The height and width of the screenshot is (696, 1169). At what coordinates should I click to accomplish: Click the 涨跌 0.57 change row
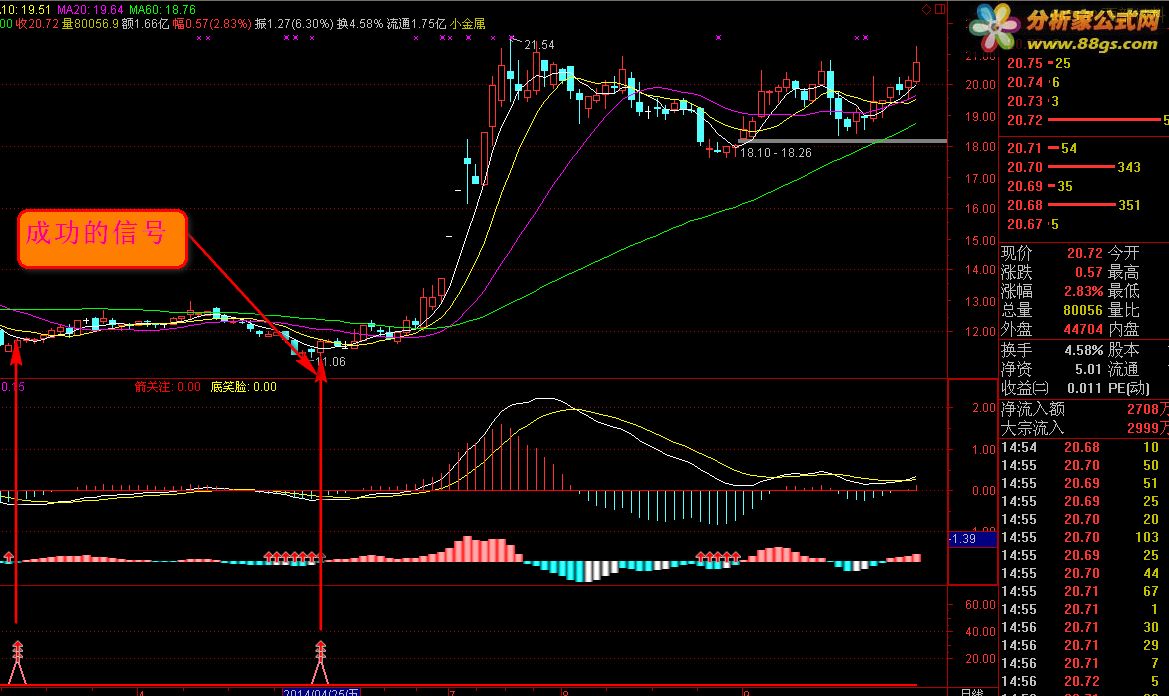tap(1052, 272)
